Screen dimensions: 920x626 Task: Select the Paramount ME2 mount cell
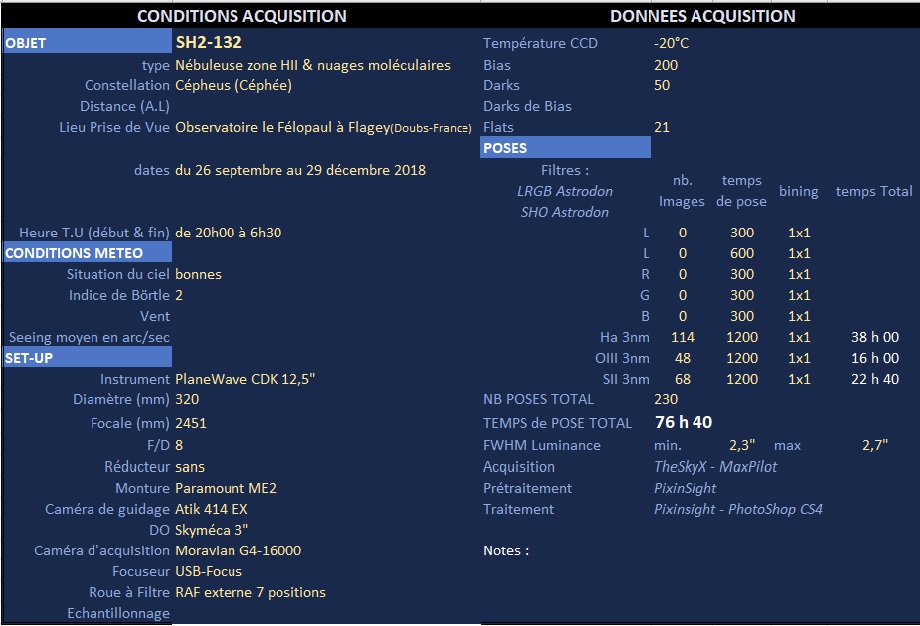(x=225, y=488)
